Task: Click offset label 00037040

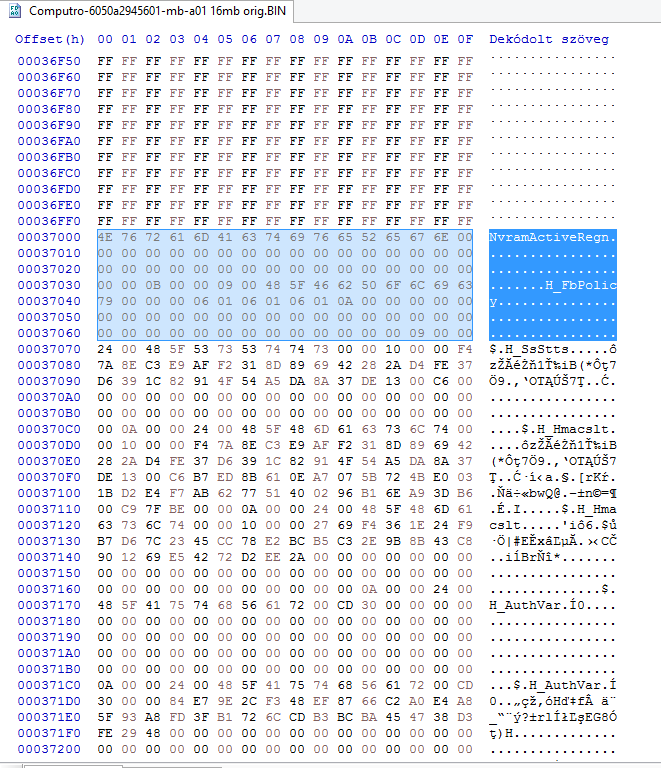Action: (49, 301)
